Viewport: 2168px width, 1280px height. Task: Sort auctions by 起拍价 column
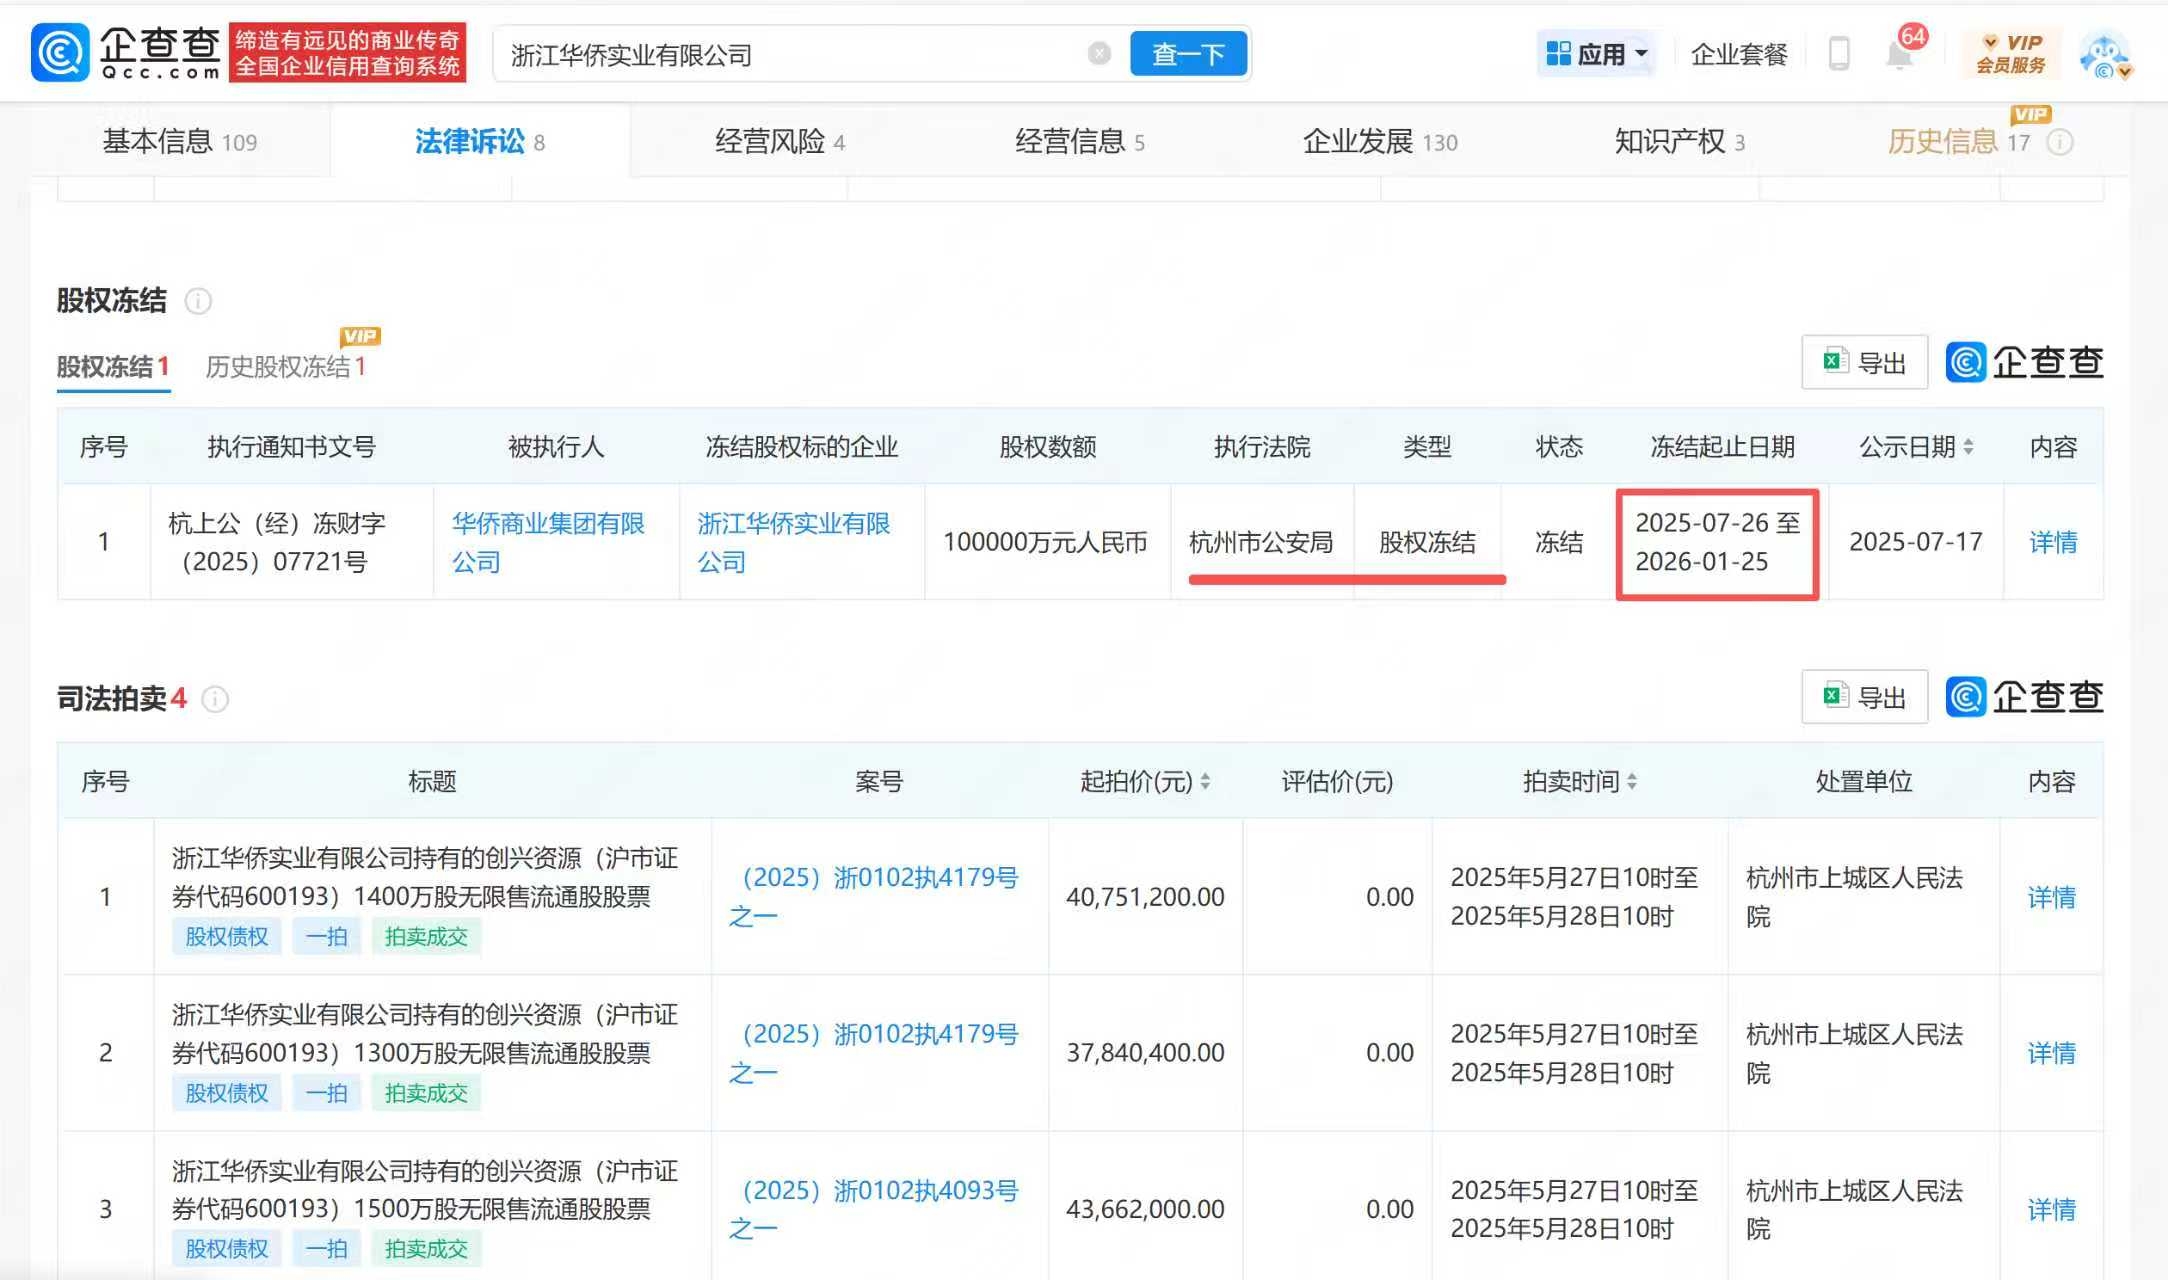click(x=1205, y=782)
